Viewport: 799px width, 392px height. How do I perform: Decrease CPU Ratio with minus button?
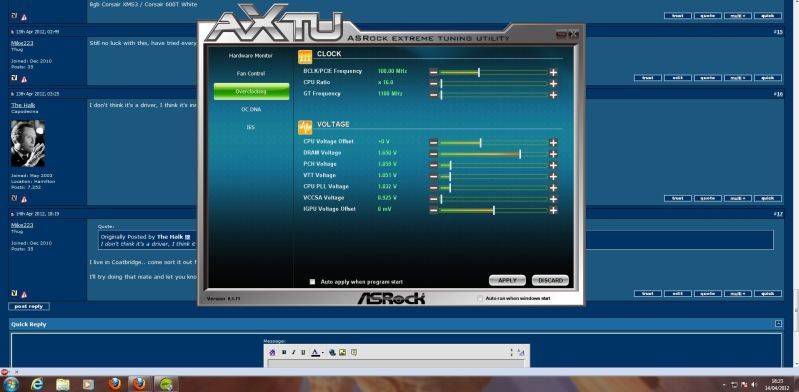point(433,84)
